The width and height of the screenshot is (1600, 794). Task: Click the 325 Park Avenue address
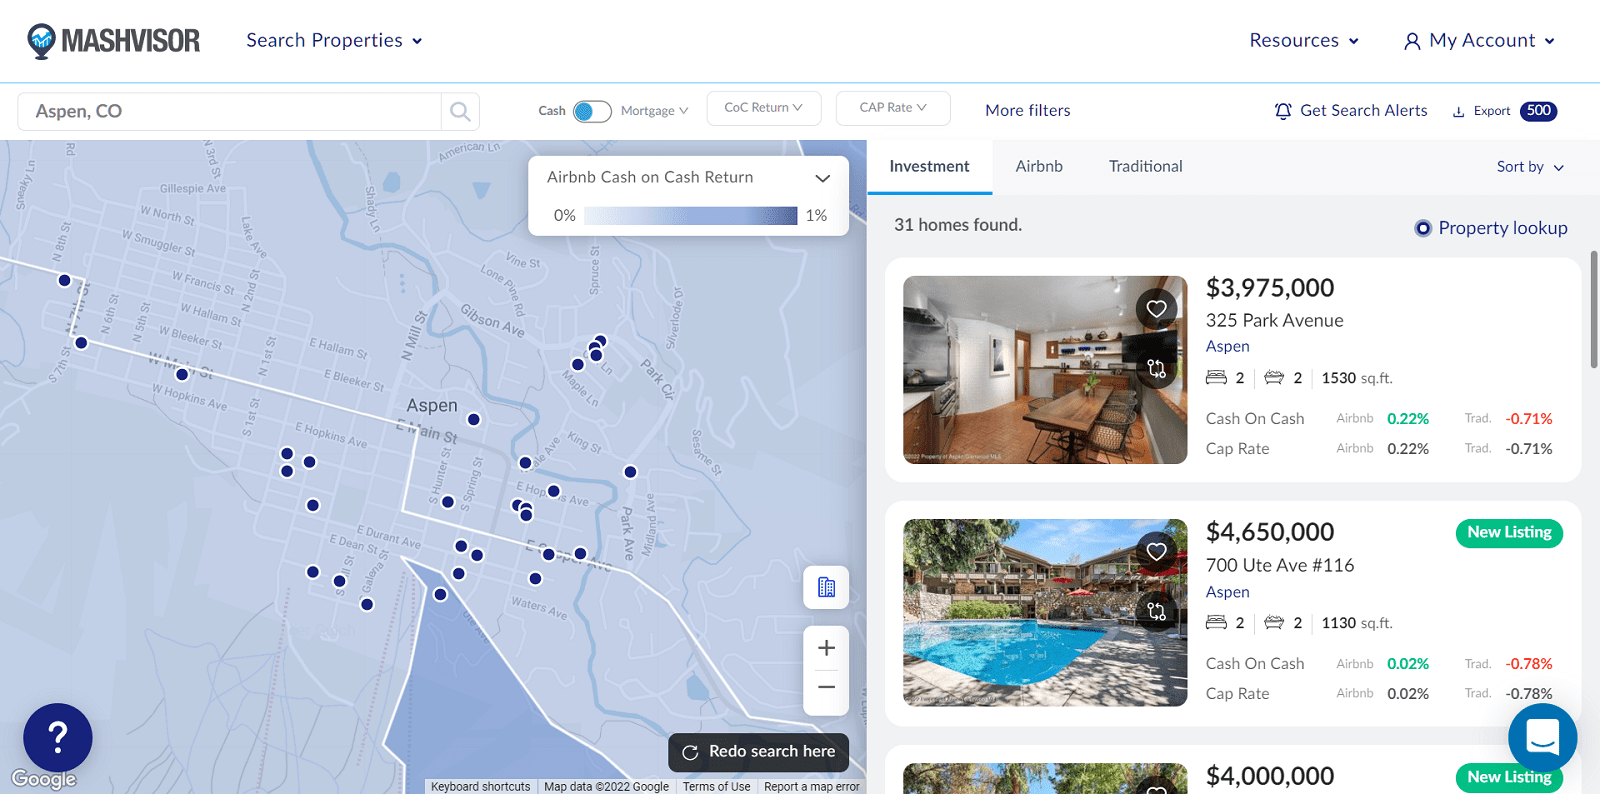1274,320
